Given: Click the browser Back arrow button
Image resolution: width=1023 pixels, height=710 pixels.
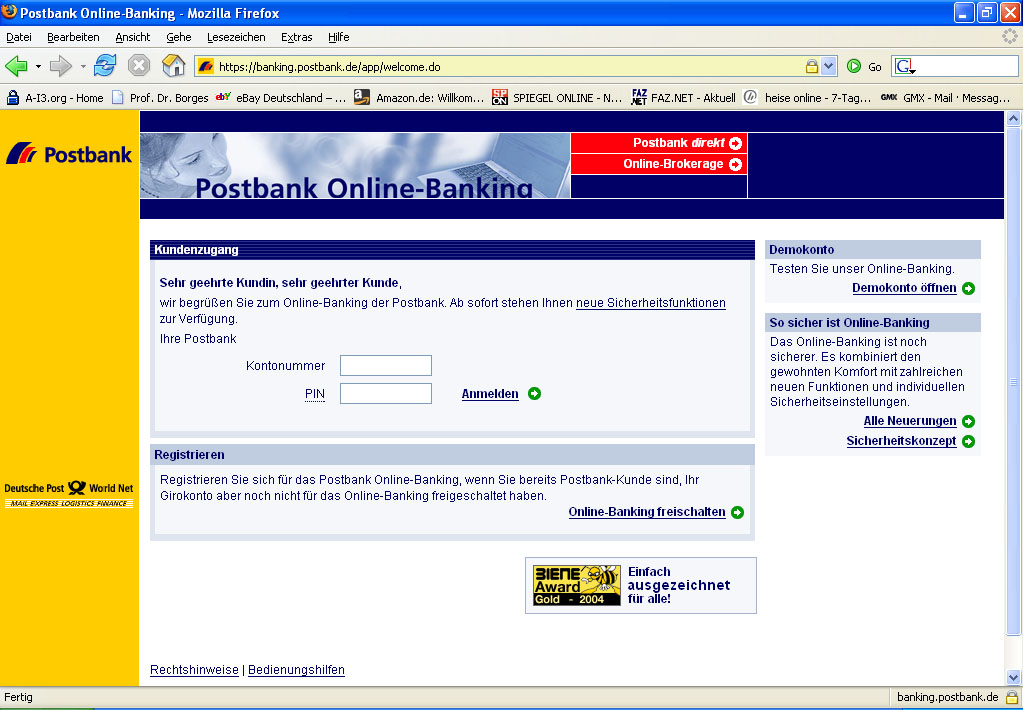Looking at the screenshot, I should coord(16,66).
